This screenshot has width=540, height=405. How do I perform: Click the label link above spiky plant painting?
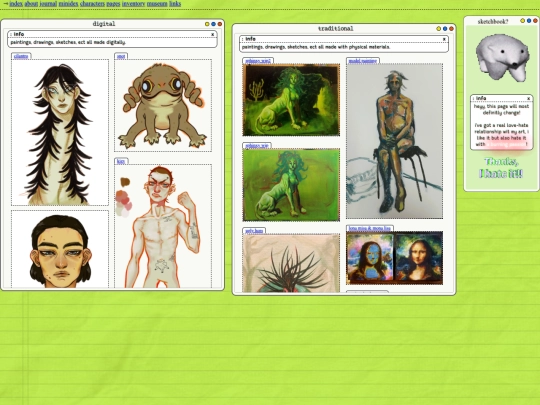(x=254, y=231)
